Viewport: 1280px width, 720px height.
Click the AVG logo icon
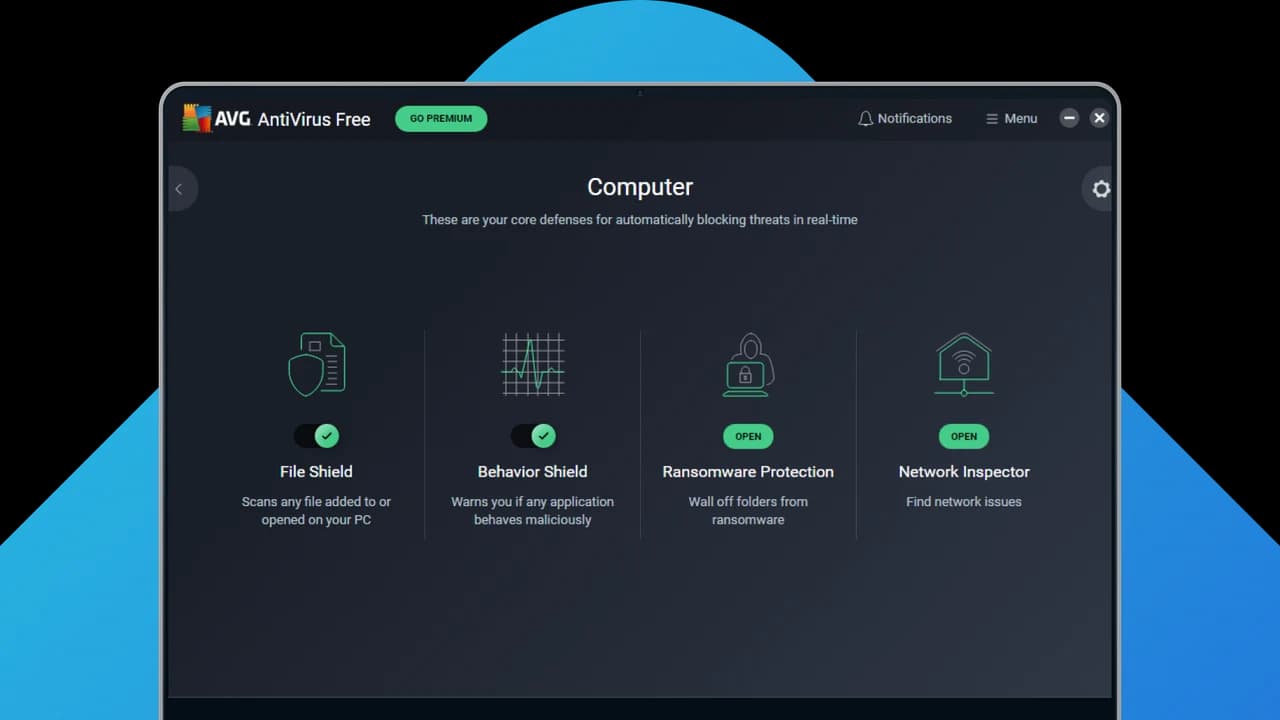tap(197, 118)
